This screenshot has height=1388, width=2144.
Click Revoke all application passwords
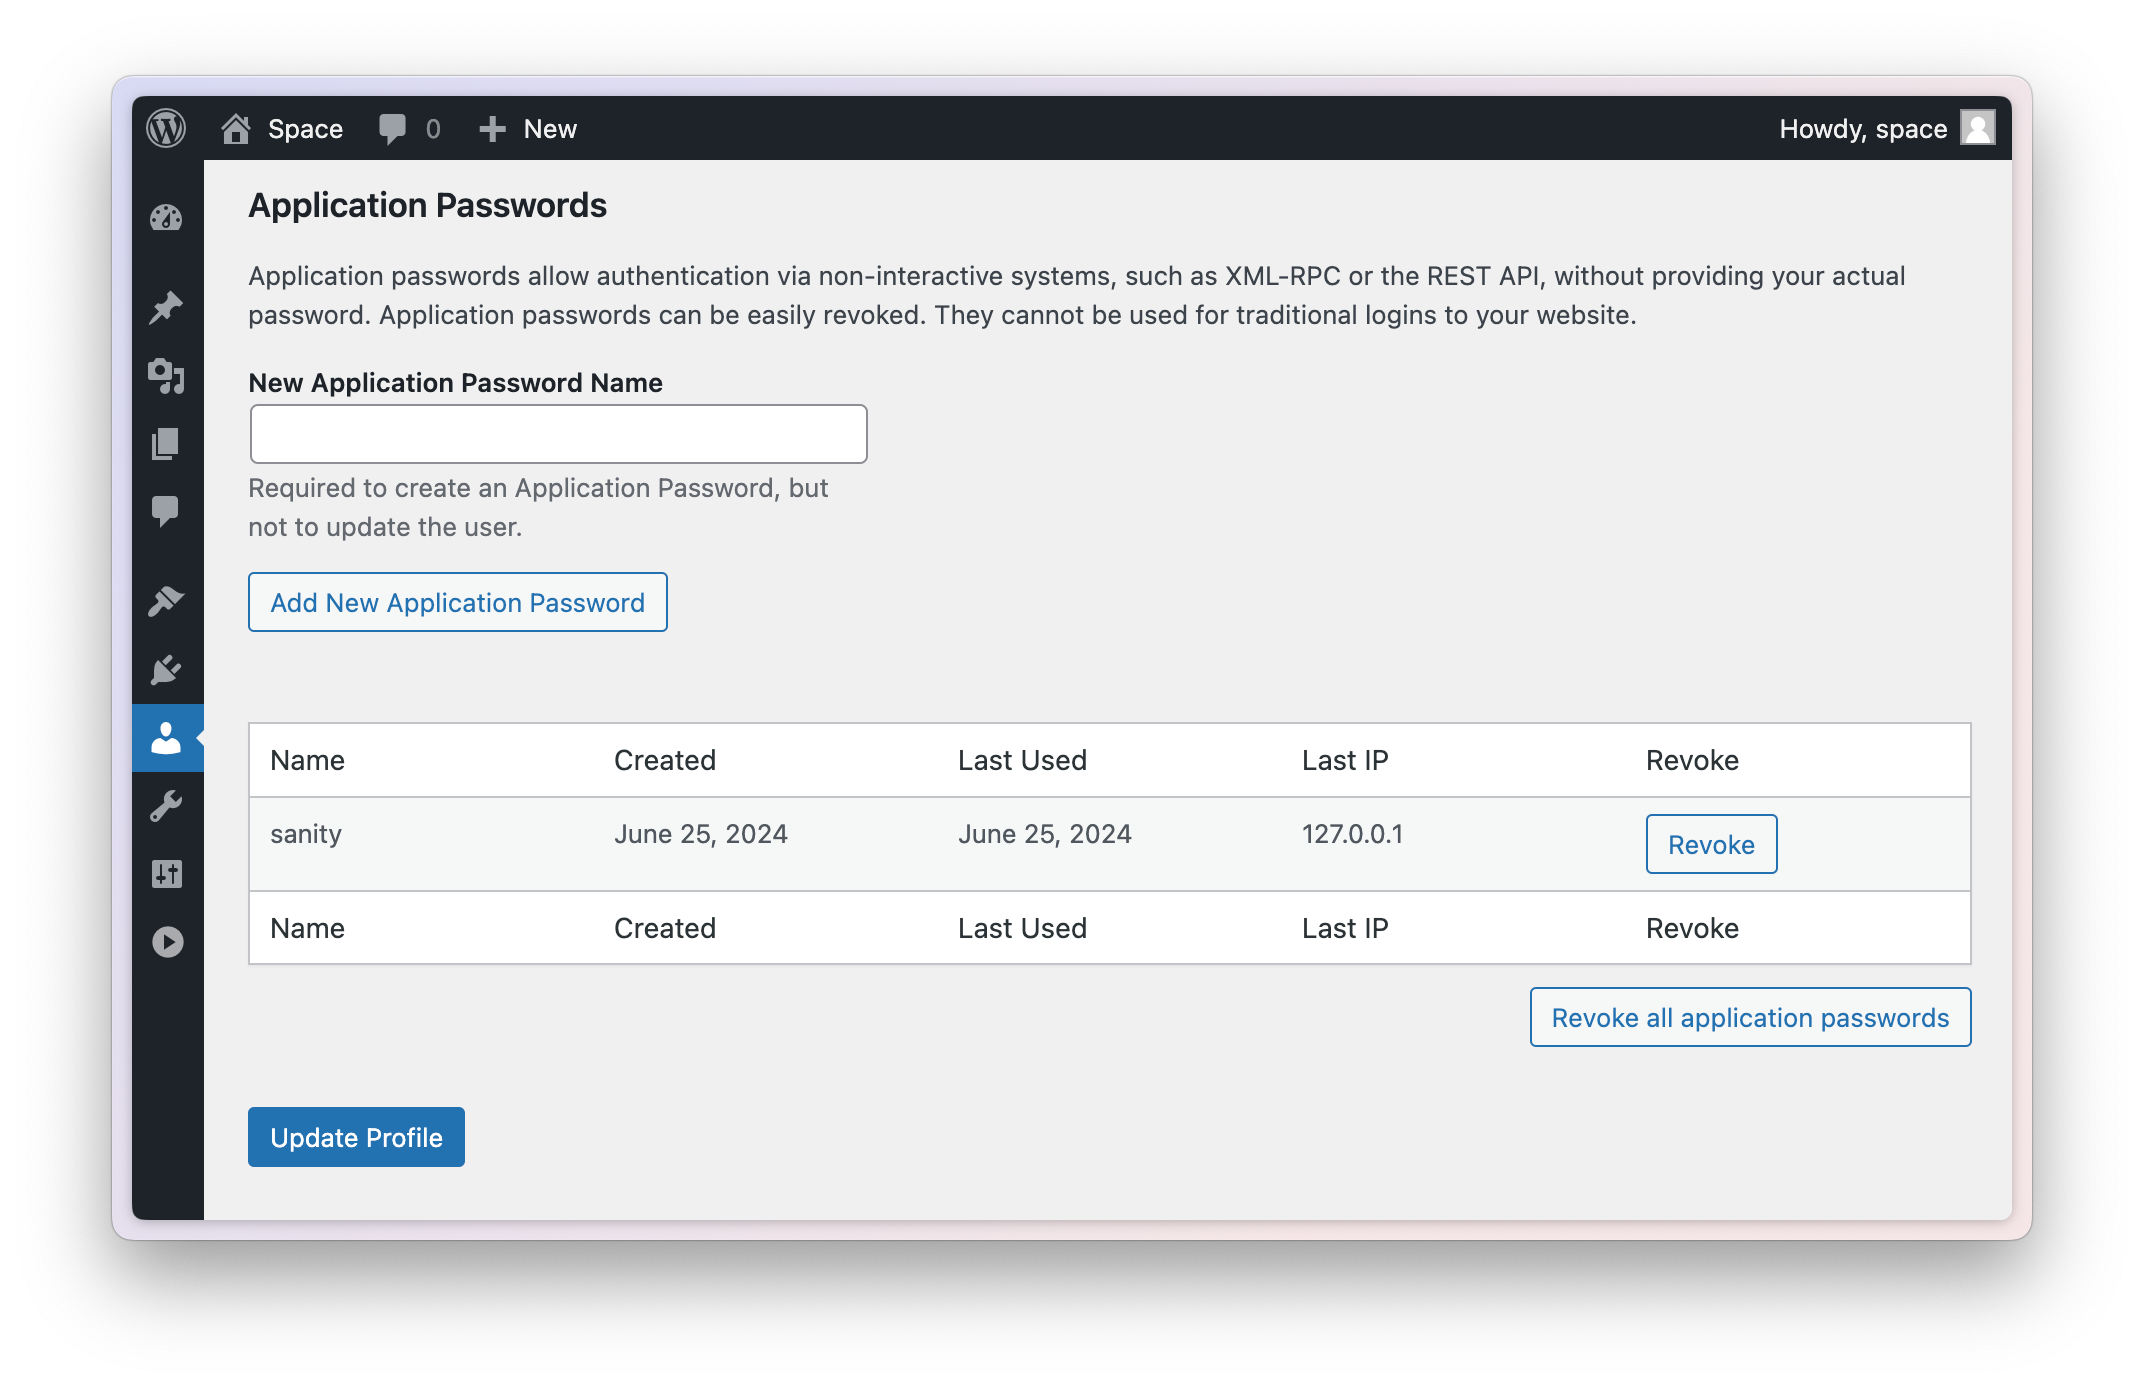[x=1750, y=1017]
